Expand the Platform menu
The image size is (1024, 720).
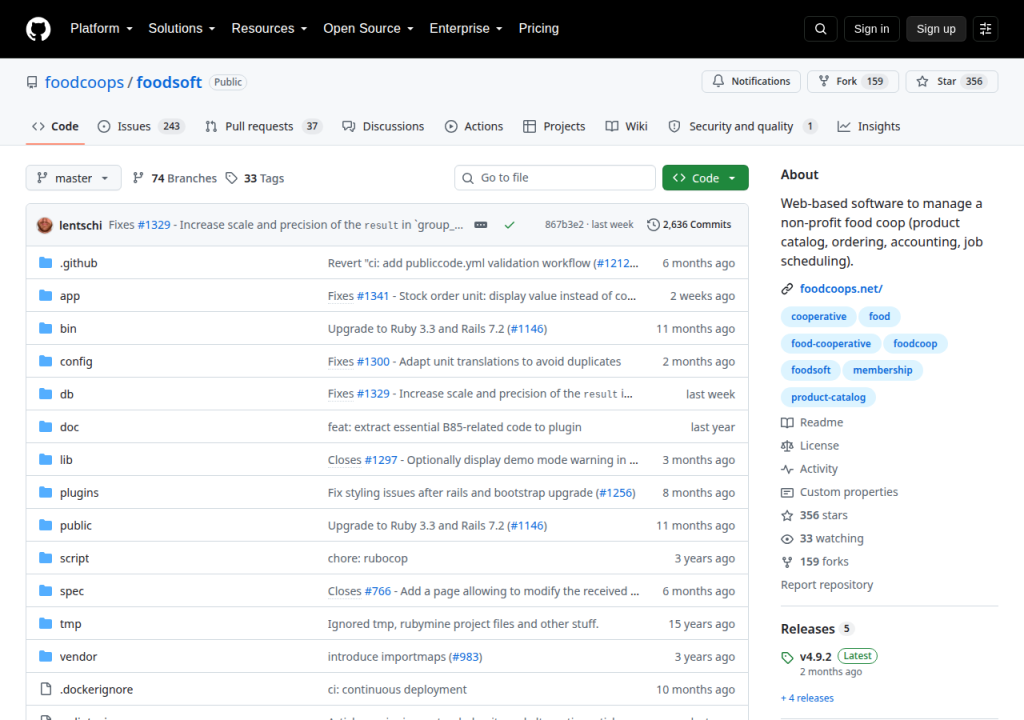click(x=101, y=29)
